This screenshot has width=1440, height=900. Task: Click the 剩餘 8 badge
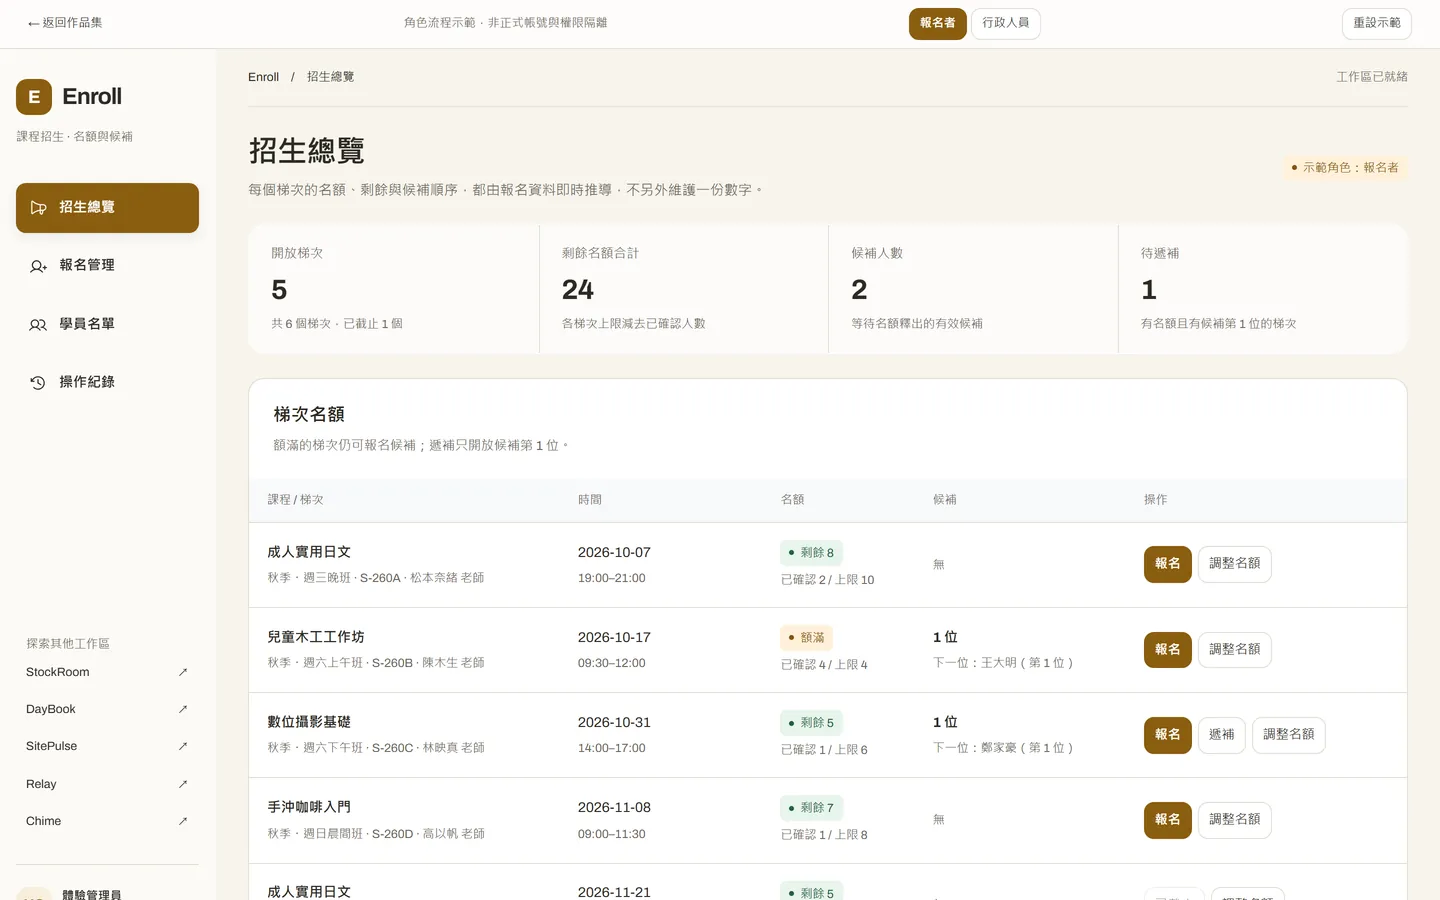[x=811, y=552]
